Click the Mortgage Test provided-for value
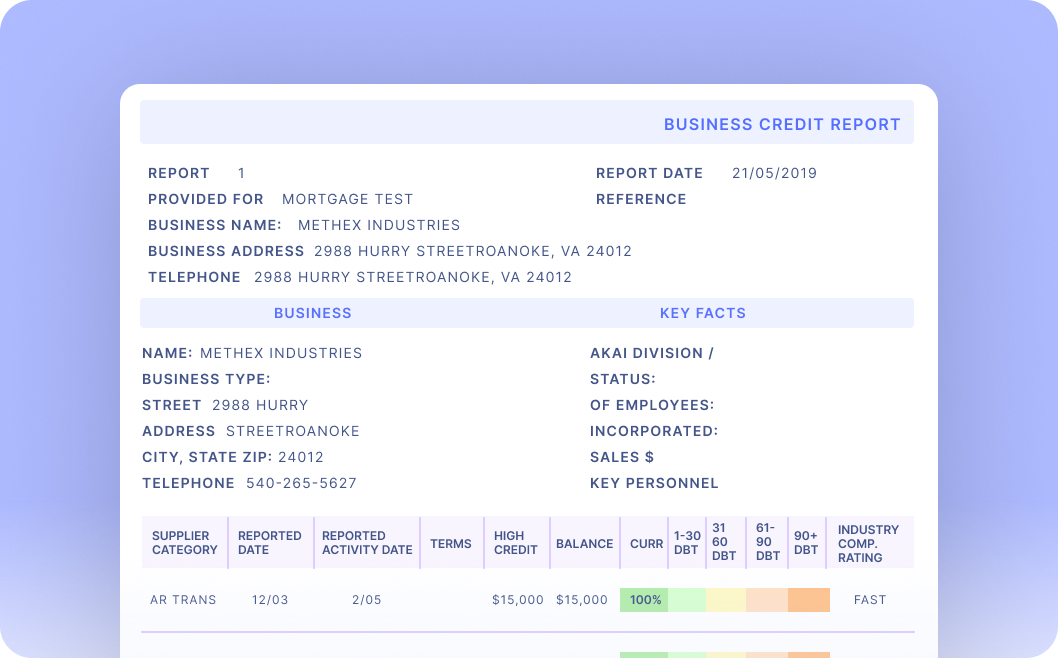Screen dimensions: 1058x658 (347, 199)
